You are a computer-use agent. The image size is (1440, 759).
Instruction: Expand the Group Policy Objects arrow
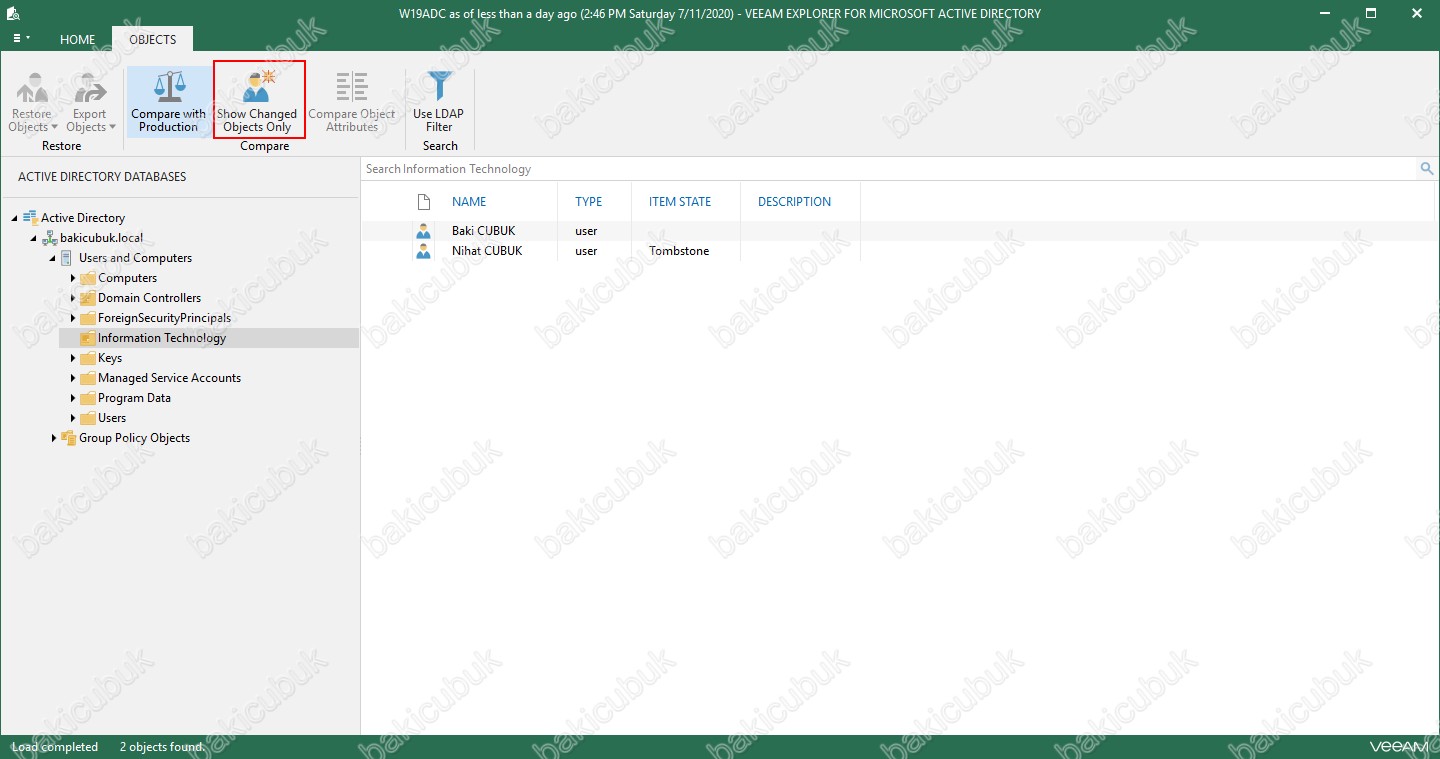(x=53, y=438)
